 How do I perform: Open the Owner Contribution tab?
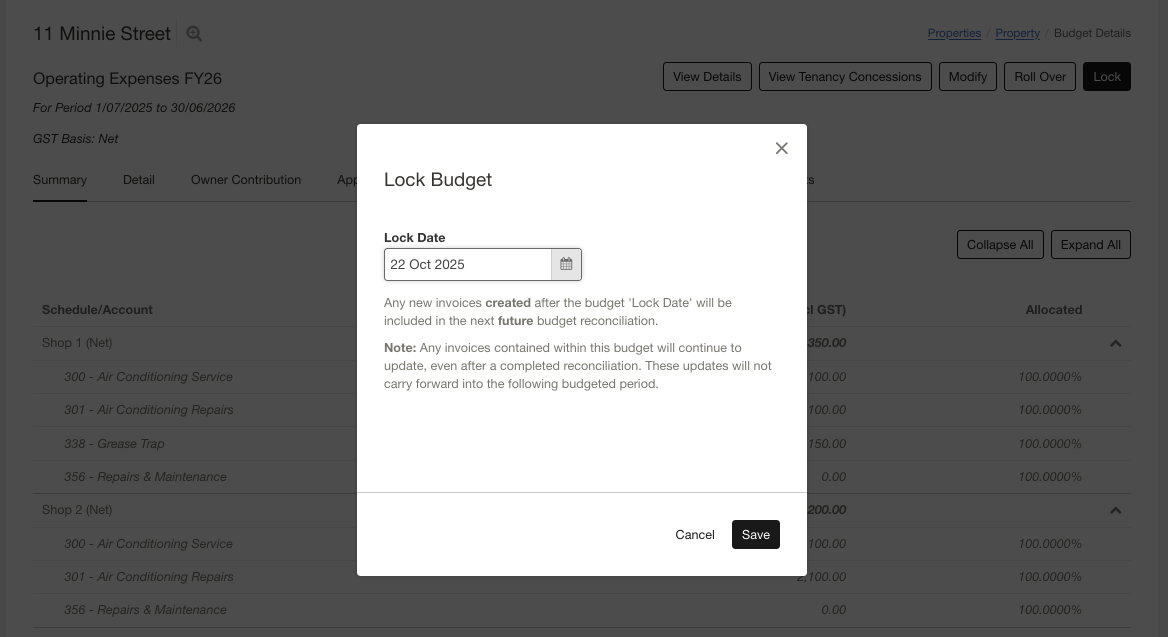[246, 180]
